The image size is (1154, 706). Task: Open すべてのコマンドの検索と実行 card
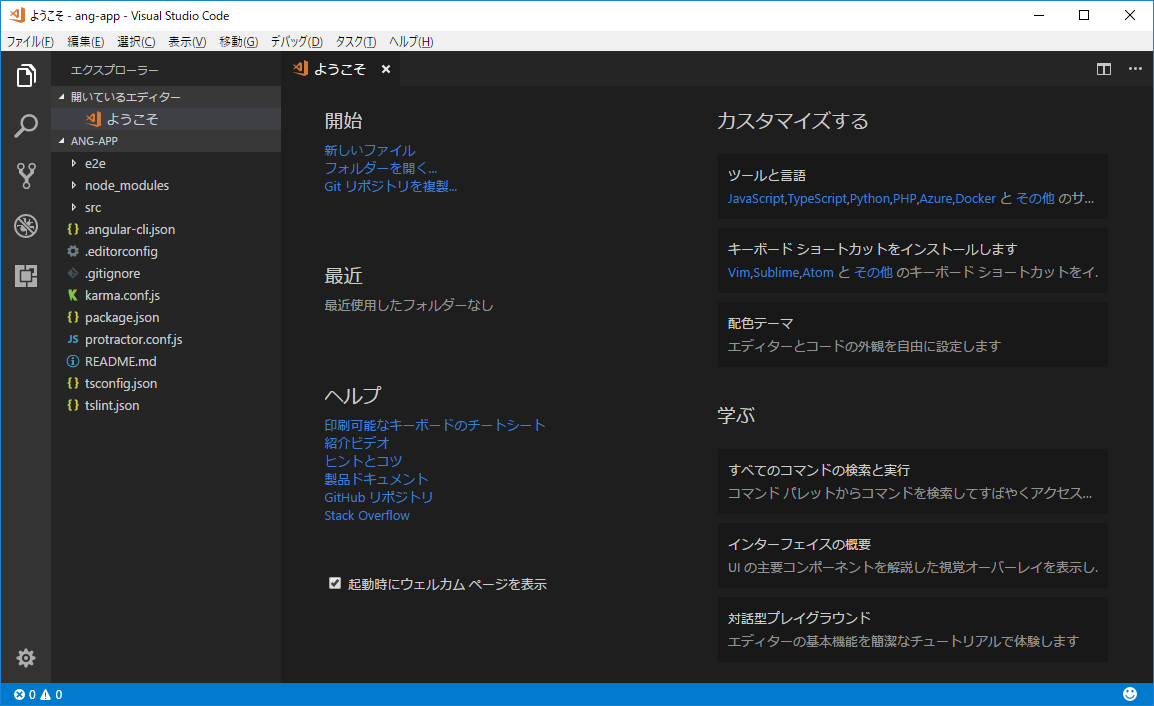pyautogui.click(x=913, y=481)
